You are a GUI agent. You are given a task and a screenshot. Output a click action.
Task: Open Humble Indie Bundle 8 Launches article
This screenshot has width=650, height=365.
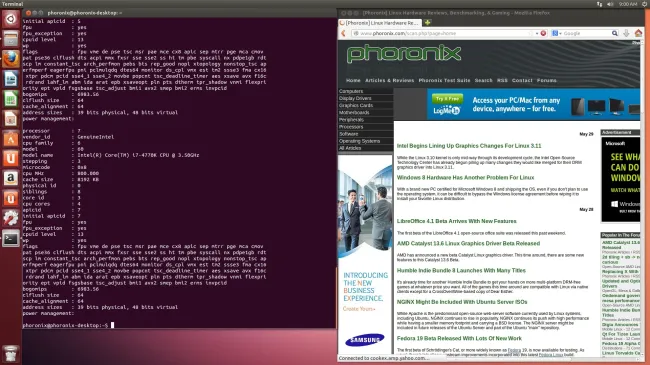pos(461,270)
